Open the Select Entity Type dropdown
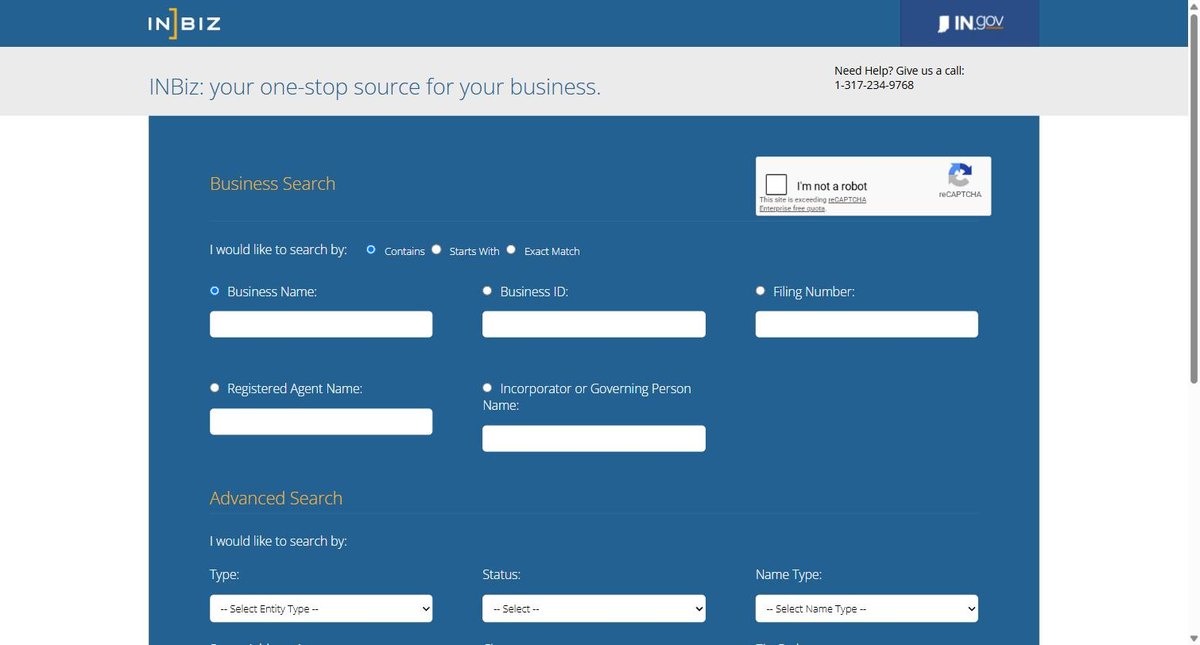 pyautogui.click(x=321, y=609)
